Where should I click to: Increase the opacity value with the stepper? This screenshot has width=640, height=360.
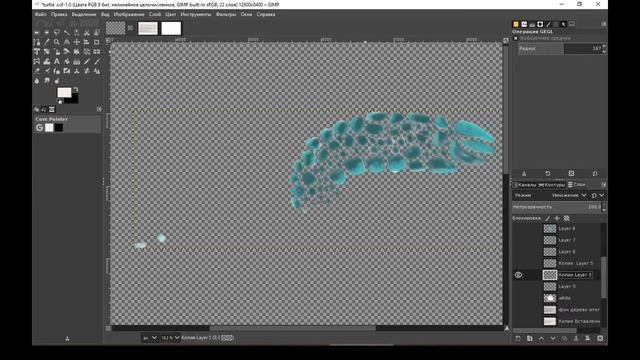[x=604, y=205]
